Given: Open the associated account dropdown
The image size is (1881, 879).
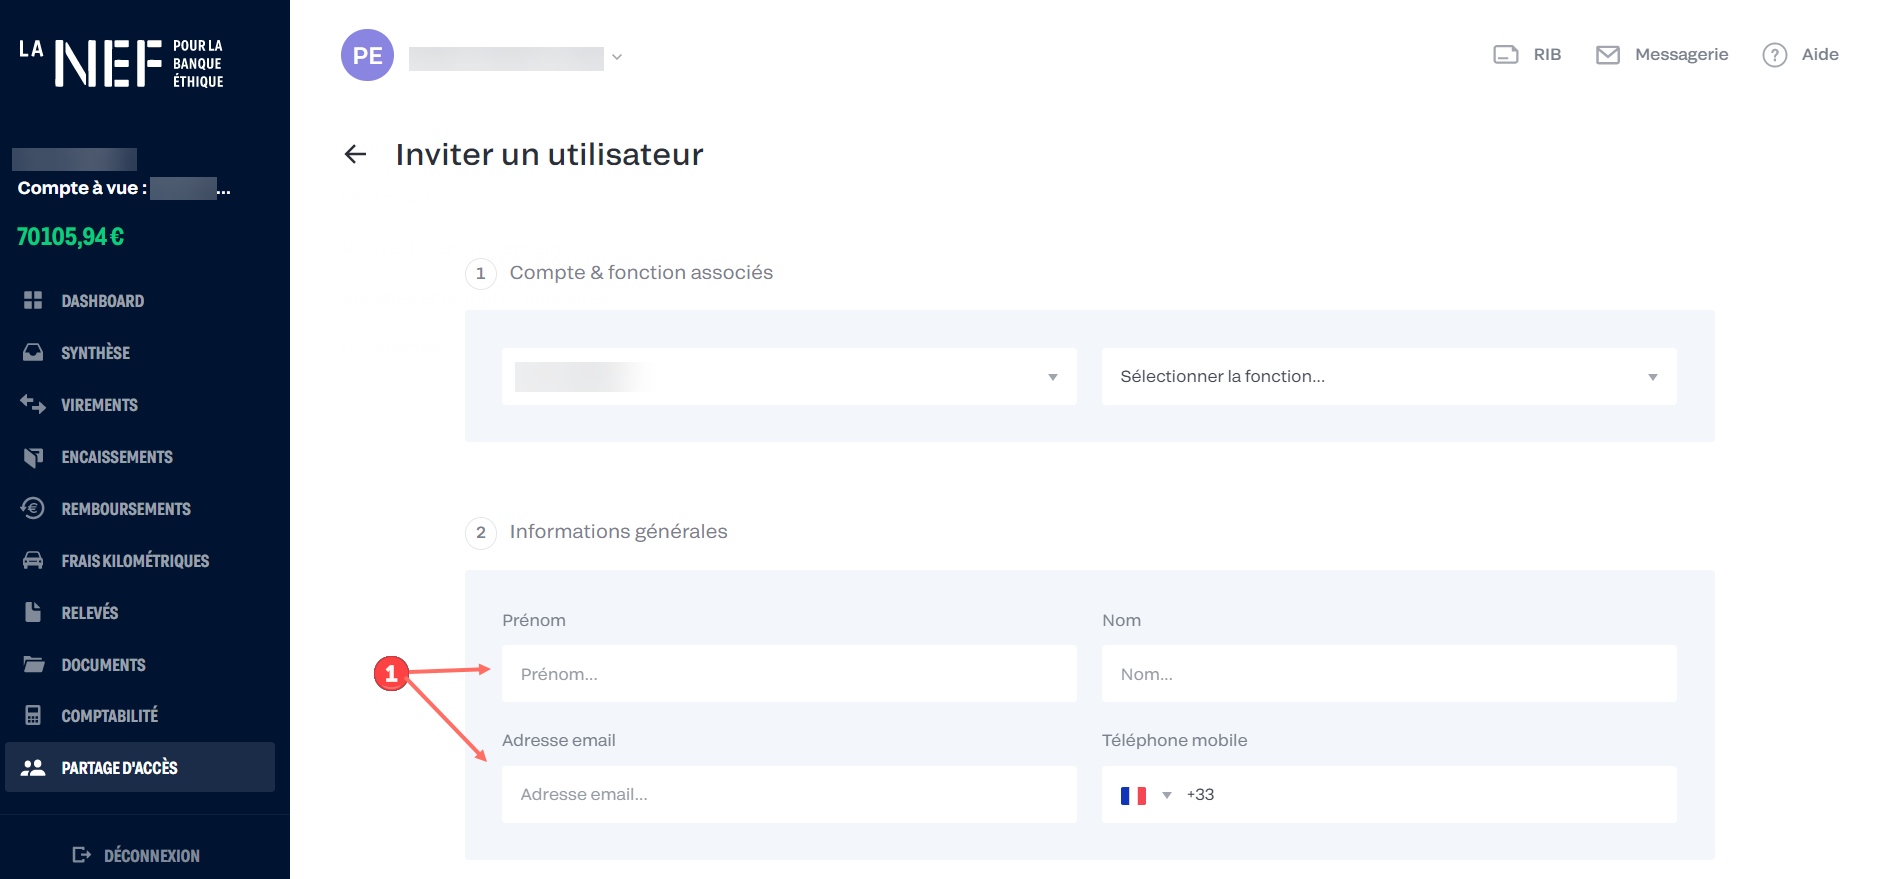Looking at the screenshot, I should point(788,377).
